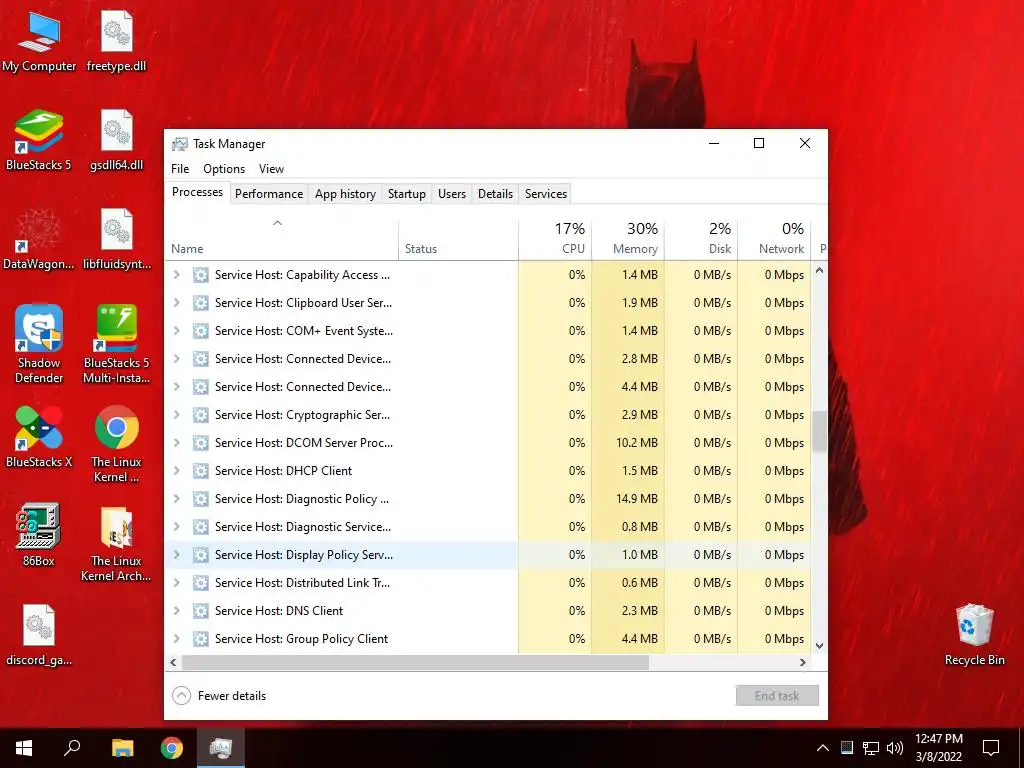Sort by Network column header
This screenshot has height=768, width=1024.
(x=774, y=239)
